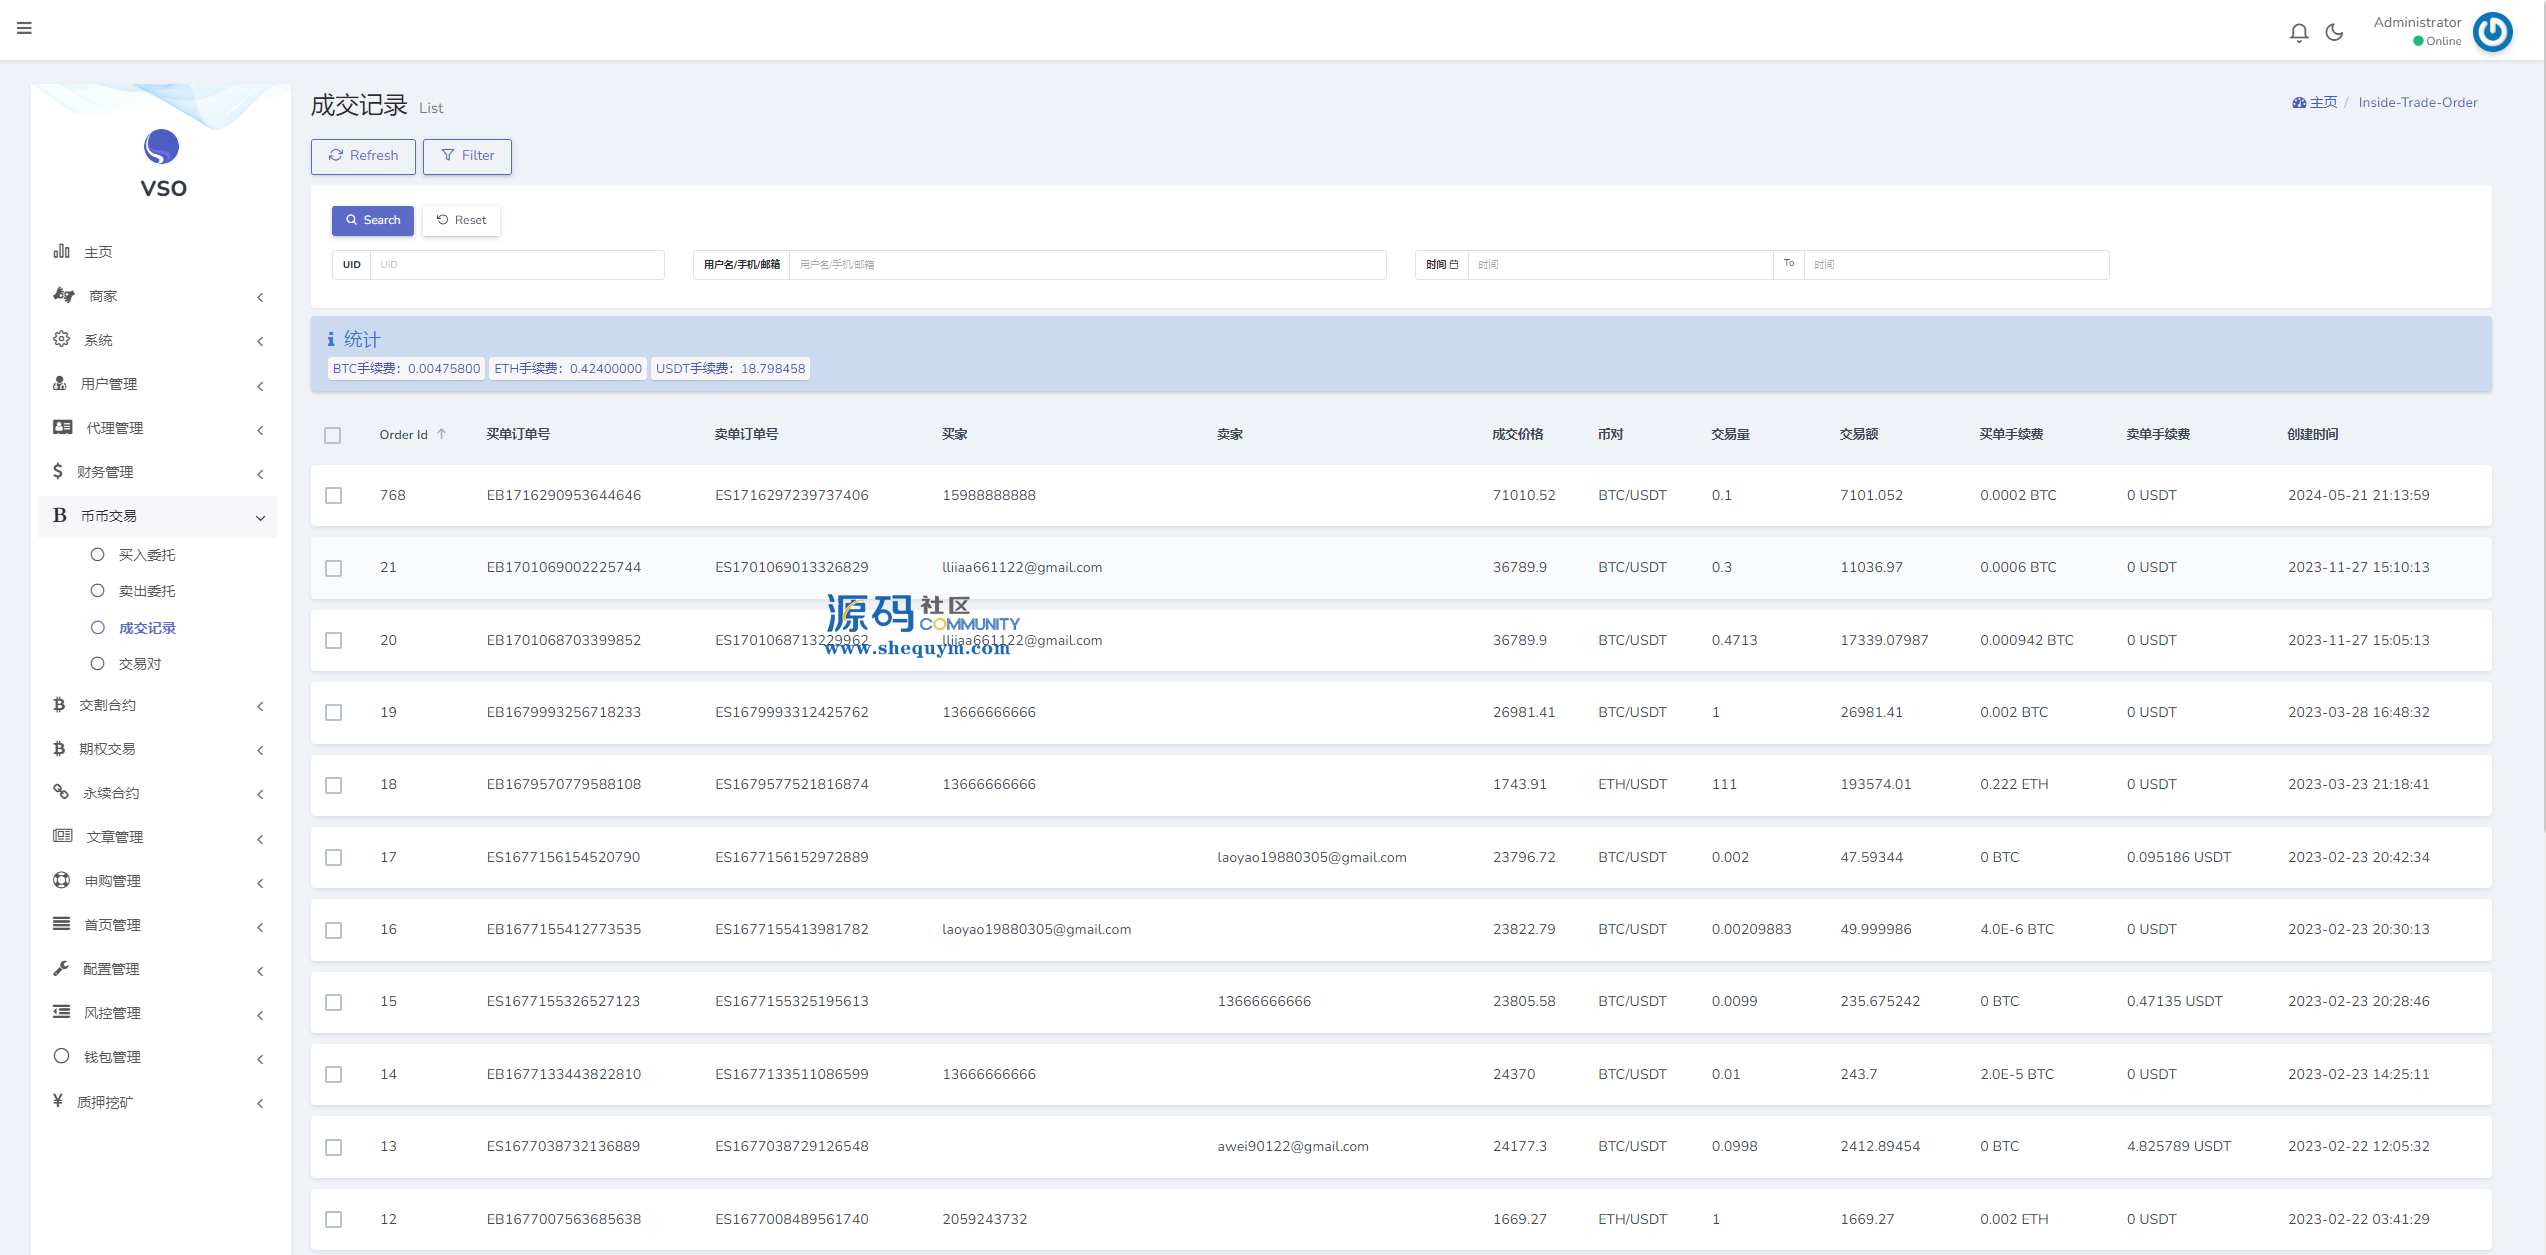Focus the start 时间 date field
This screenshot has width=2546, height=1255.
(x=1620, y=265)
